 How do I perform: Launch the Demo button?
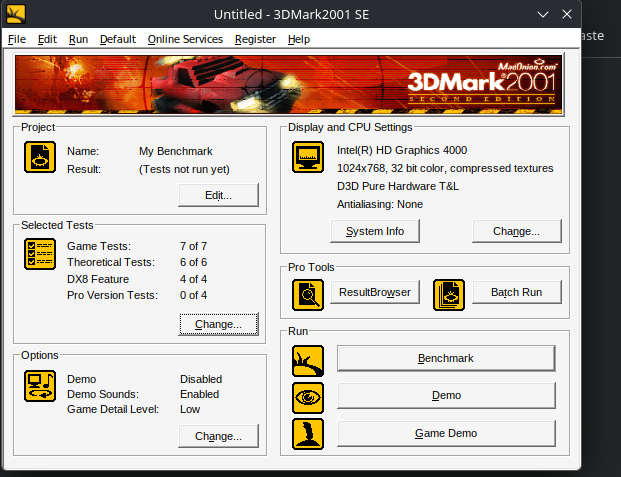pos(446,395)
